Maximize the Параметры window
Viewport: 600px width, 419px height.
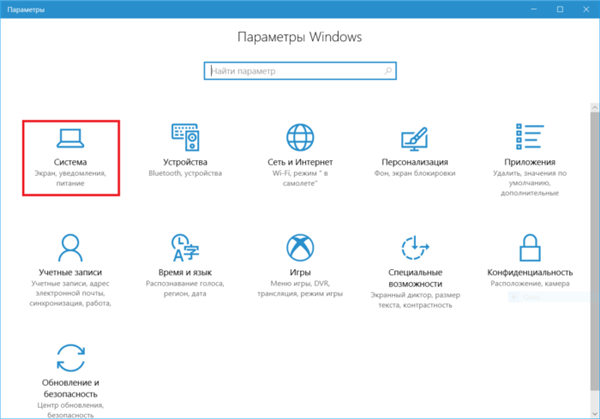point(560,9)
